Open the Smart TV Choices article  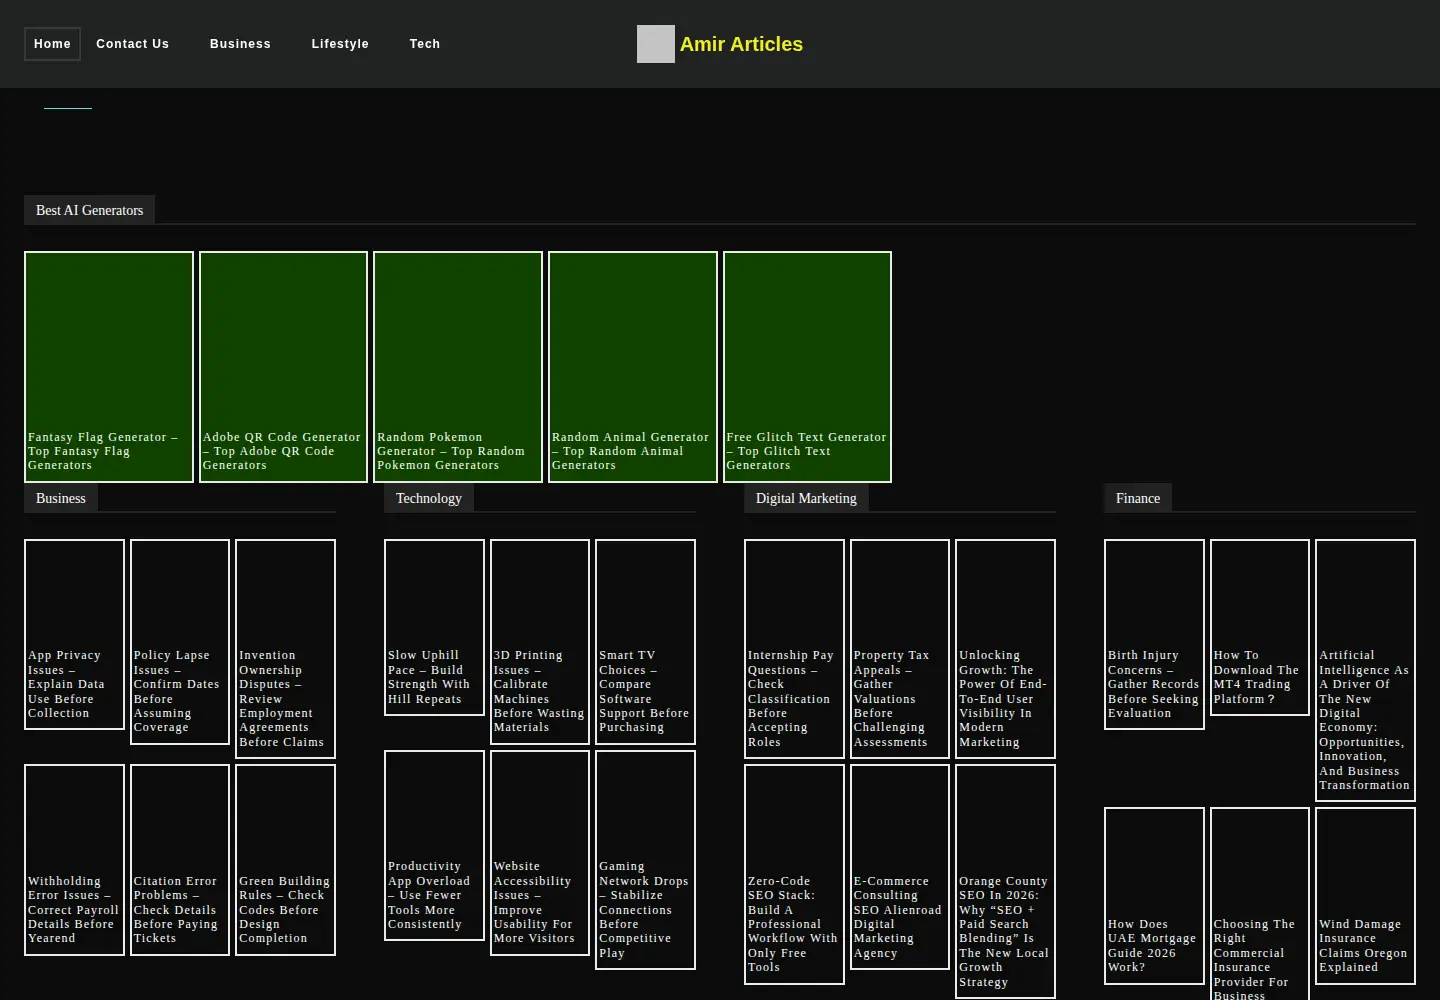coord(645,641)
